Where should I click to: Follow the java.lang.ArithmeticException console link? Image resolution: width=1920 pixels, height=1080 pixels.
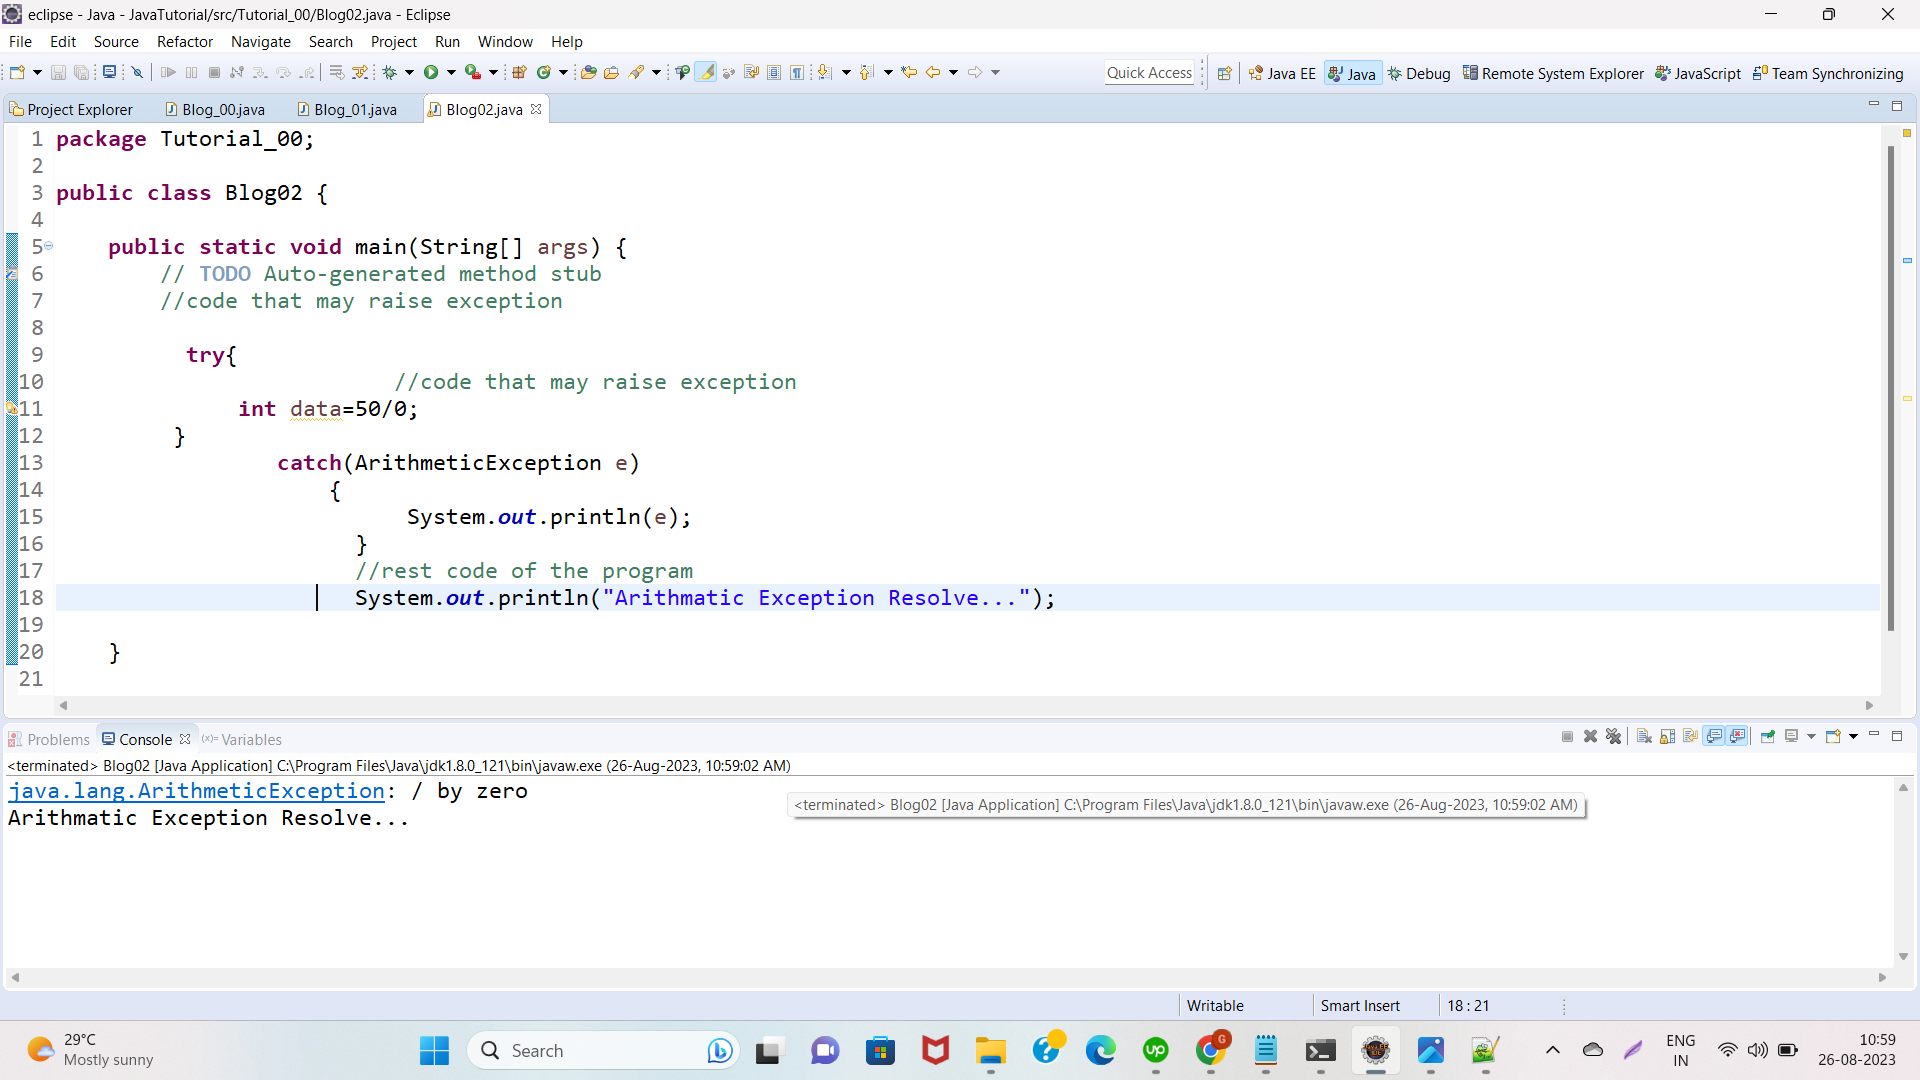tap(195, 791)
